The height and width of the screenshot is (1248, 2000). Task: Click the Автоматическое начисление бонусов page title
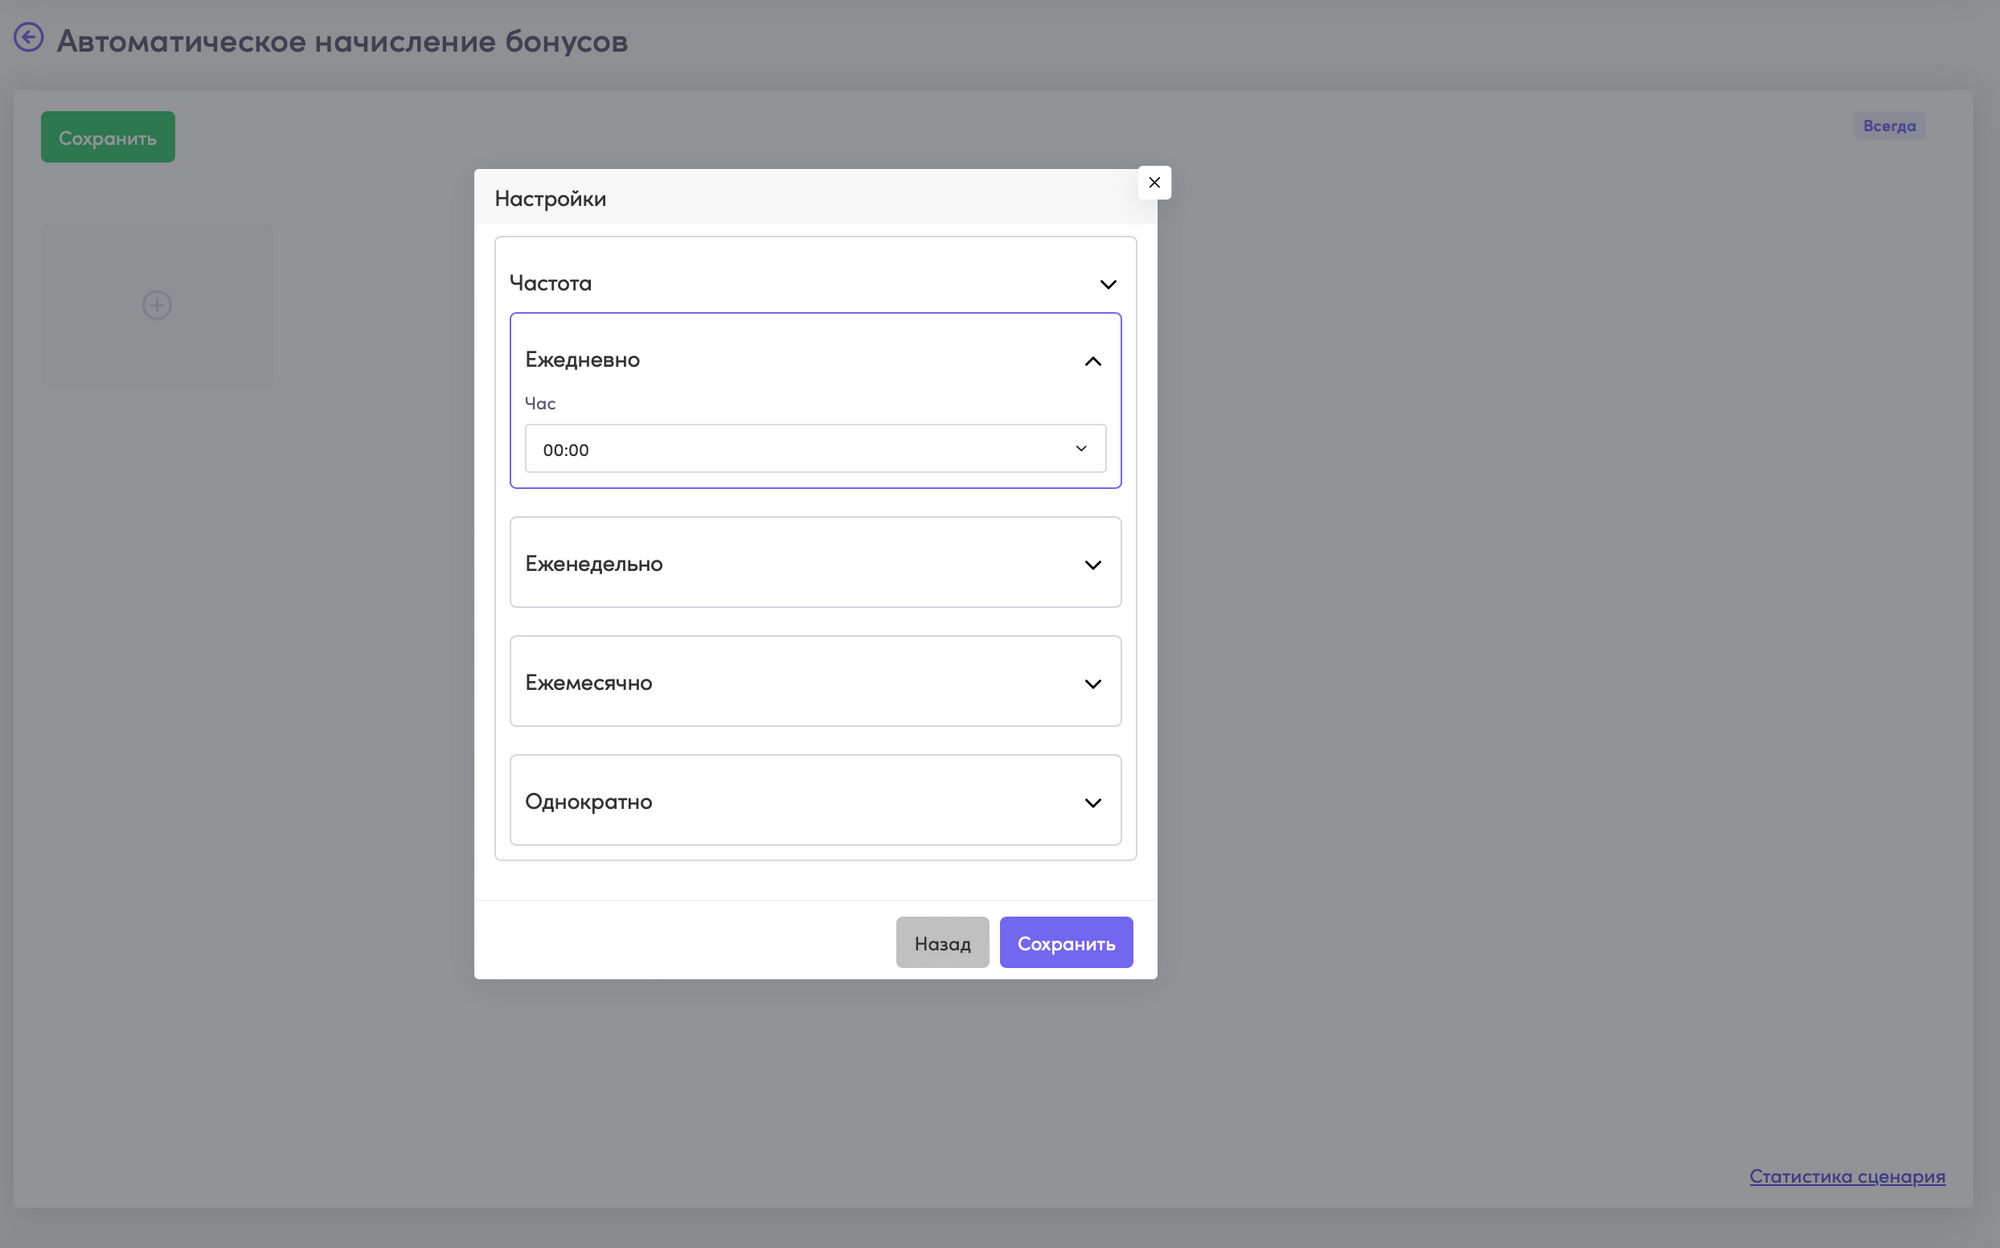342,41
